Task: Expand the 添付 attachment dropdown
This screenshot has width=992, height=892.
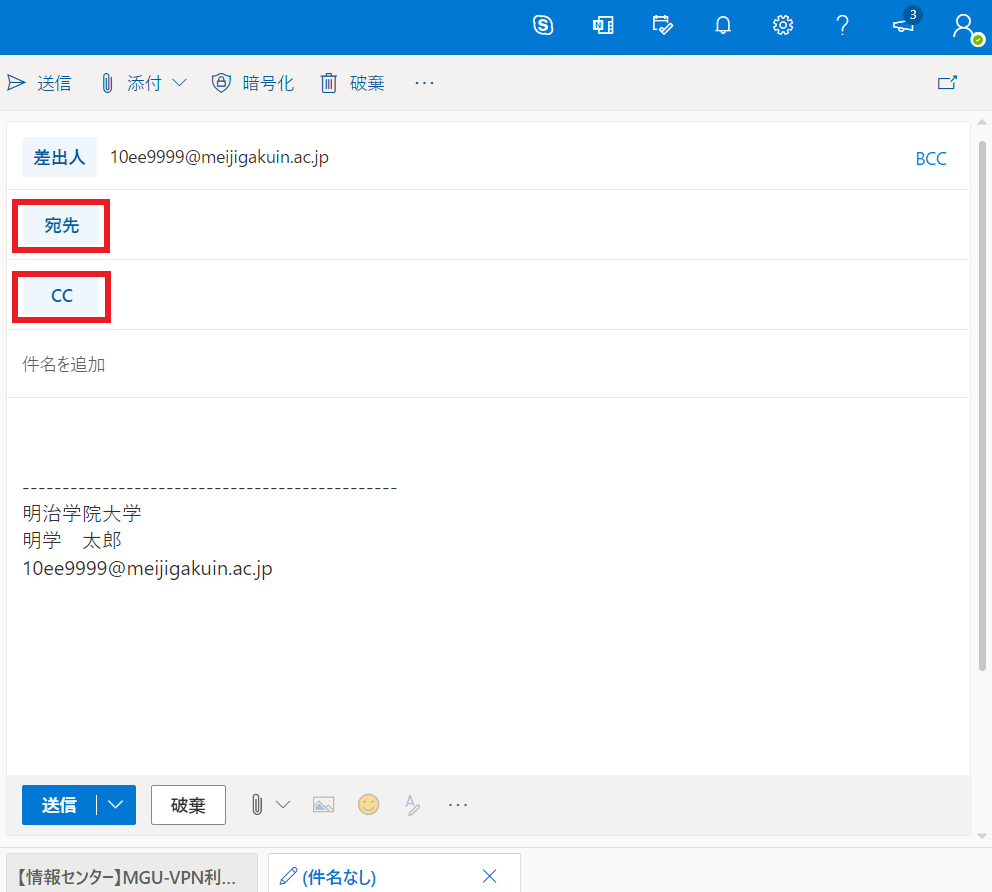Action: click(x=180, y=83)
